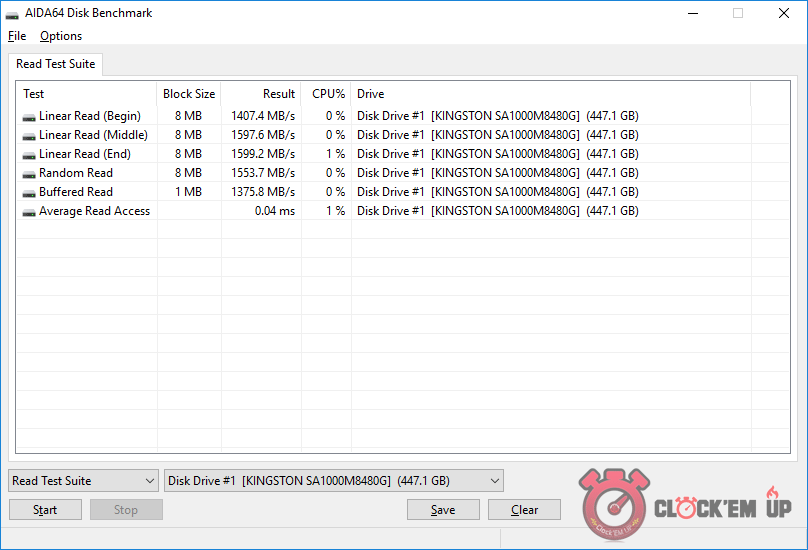Open the File menu
Image resolution: width=808 pixels, height=550 pixels.
pos(17,36)
